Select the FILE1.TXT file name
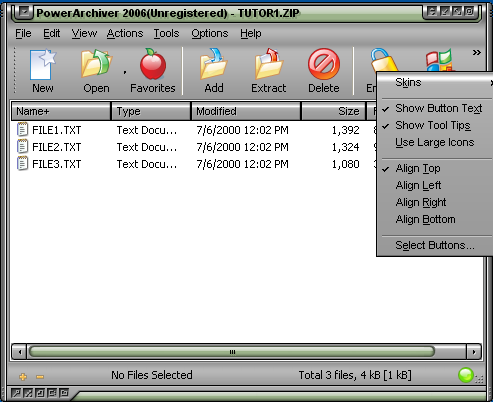The width and height of the screenshot is (493, 402). click(57, 130)
